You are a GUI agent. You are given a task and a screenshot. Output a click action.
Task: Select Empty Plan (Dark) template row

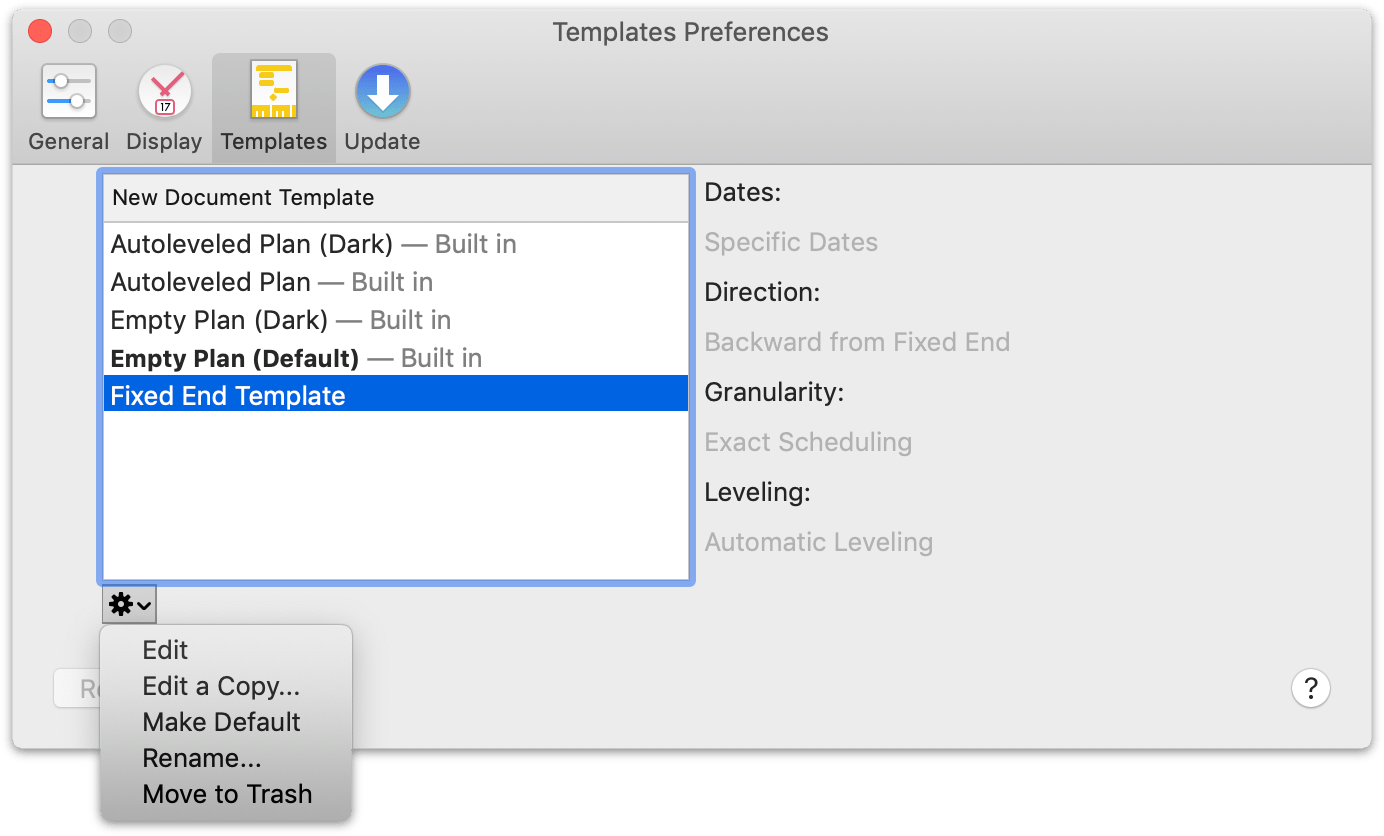tap(396, 320)
